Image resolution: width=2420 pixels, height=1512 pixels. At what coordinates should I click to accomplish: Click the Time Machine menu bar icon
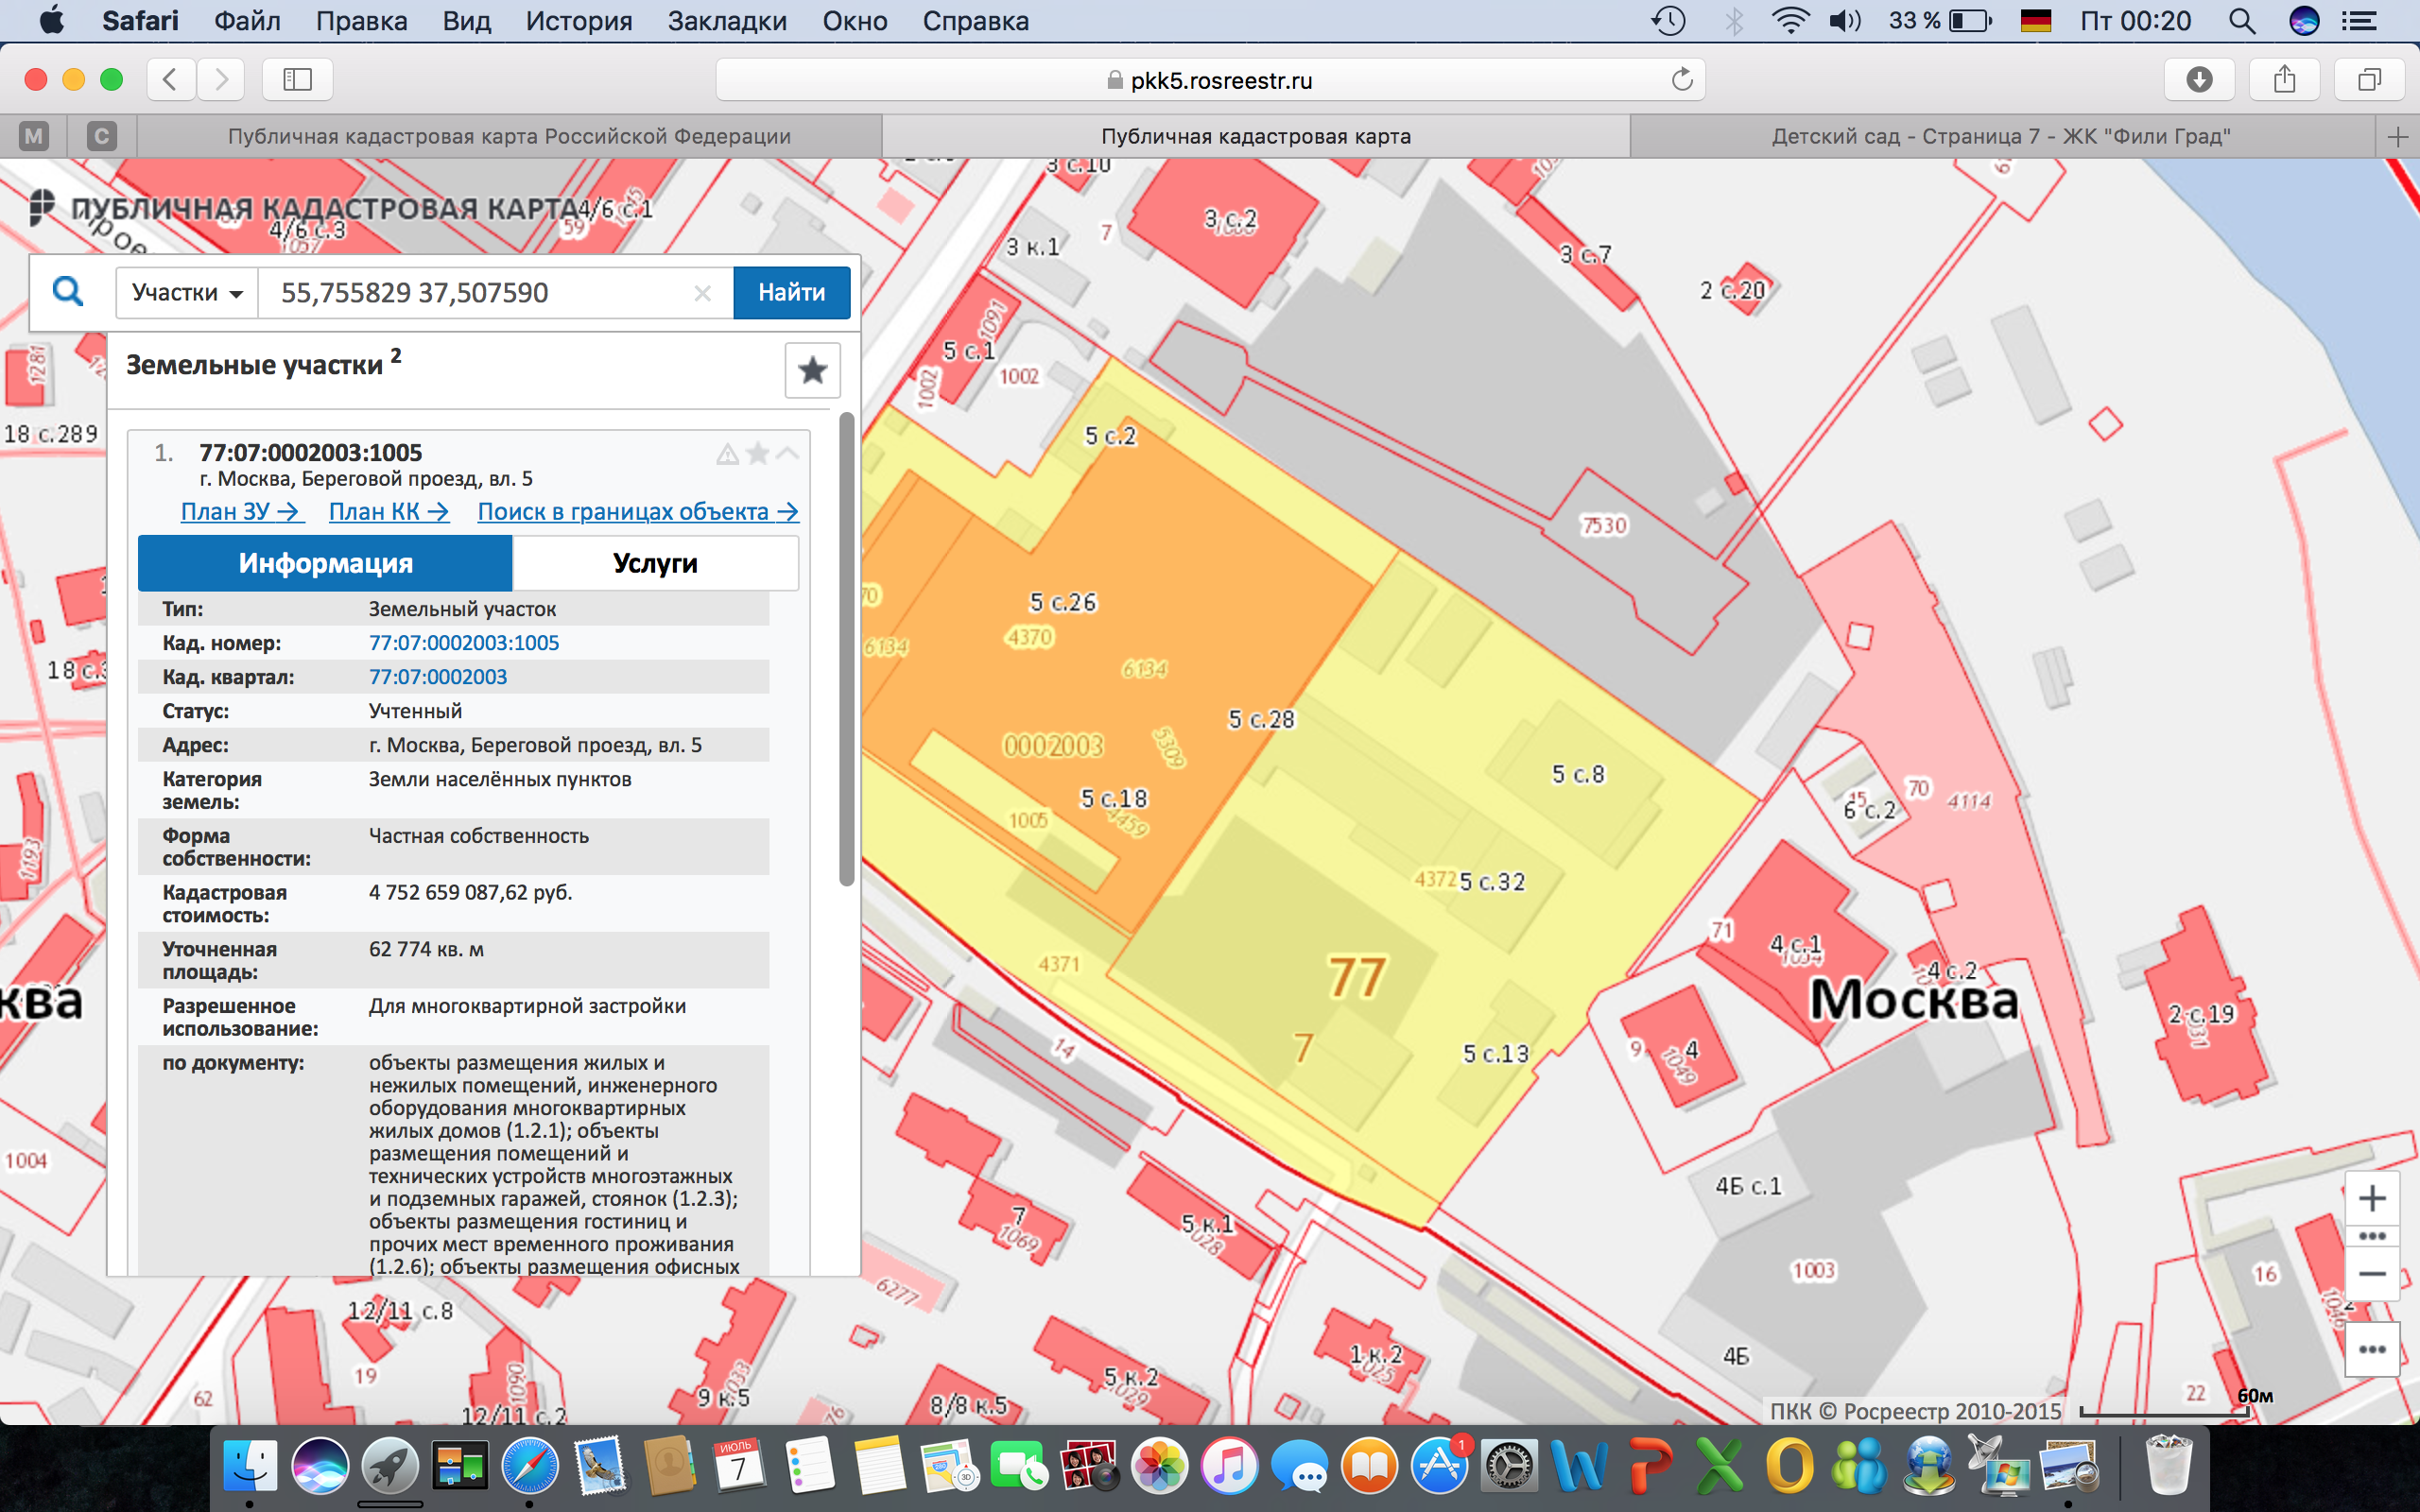pos(1668,21)
